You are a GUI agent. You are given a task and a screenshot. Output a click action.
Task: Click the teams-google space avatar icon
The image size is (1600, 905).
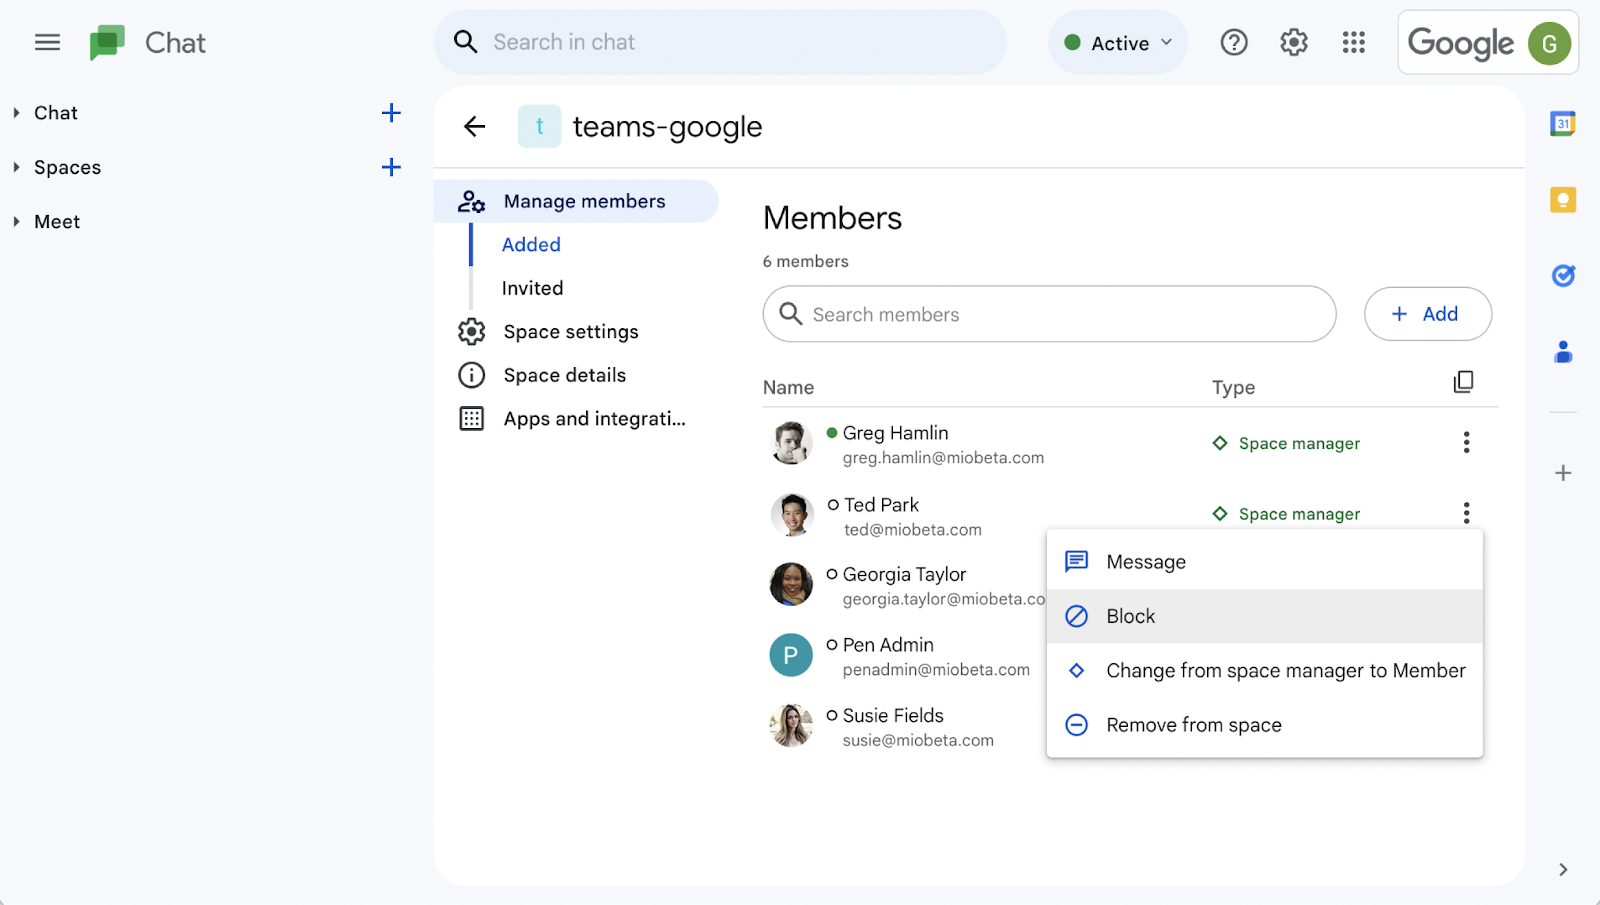[x=539, y=127]
